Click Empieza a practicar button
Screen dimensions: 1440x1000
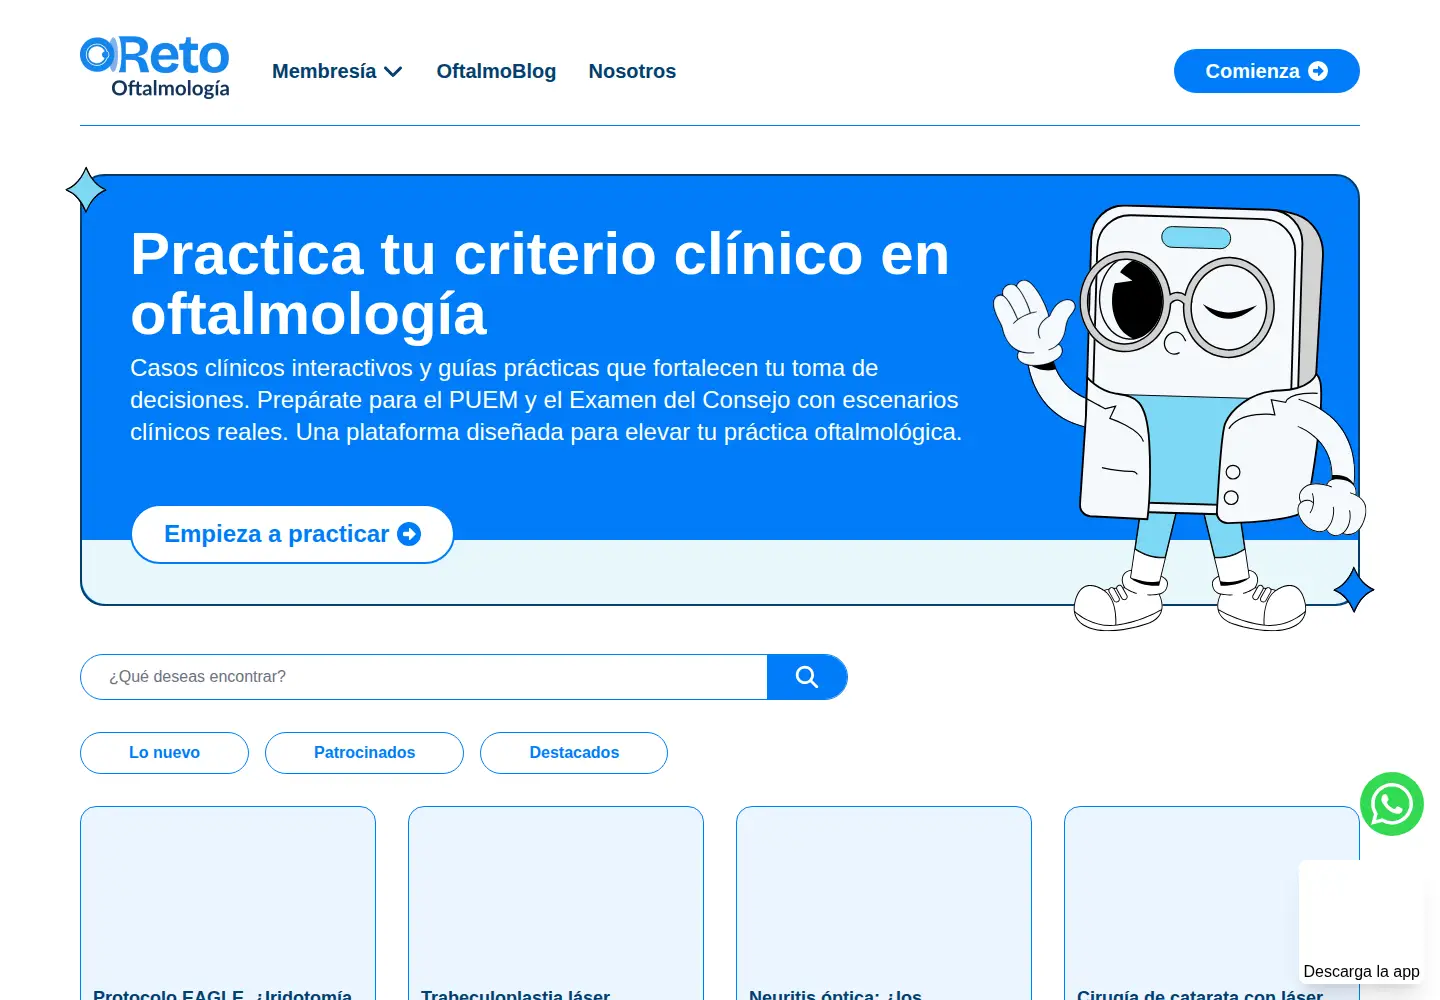292,534
